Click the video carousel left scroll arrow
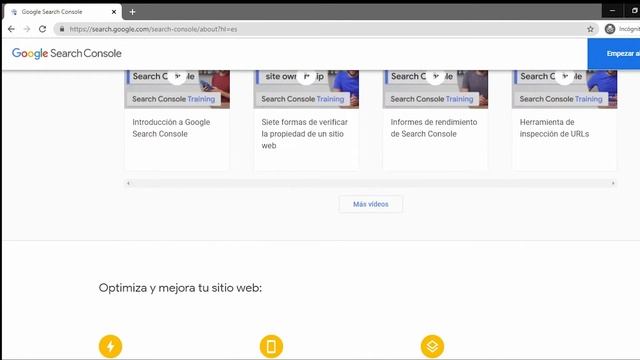 tap(129, 183)
